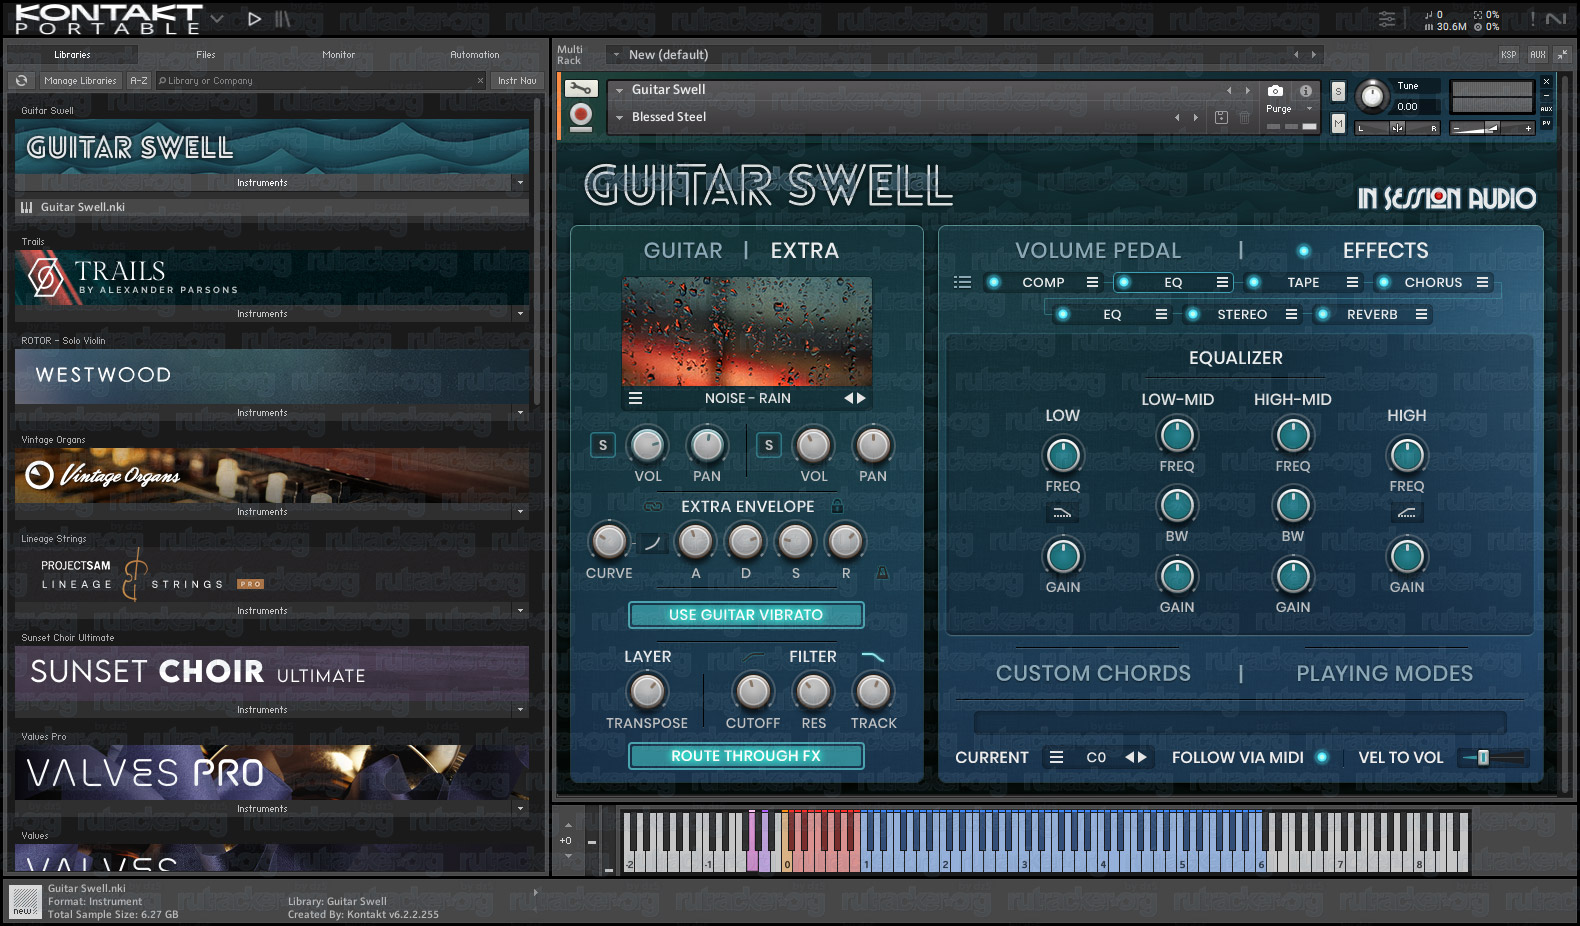Click the lock icon beside EXTRA ENVELOPE
The image size is (1580, 926).
tap(837, 506)
